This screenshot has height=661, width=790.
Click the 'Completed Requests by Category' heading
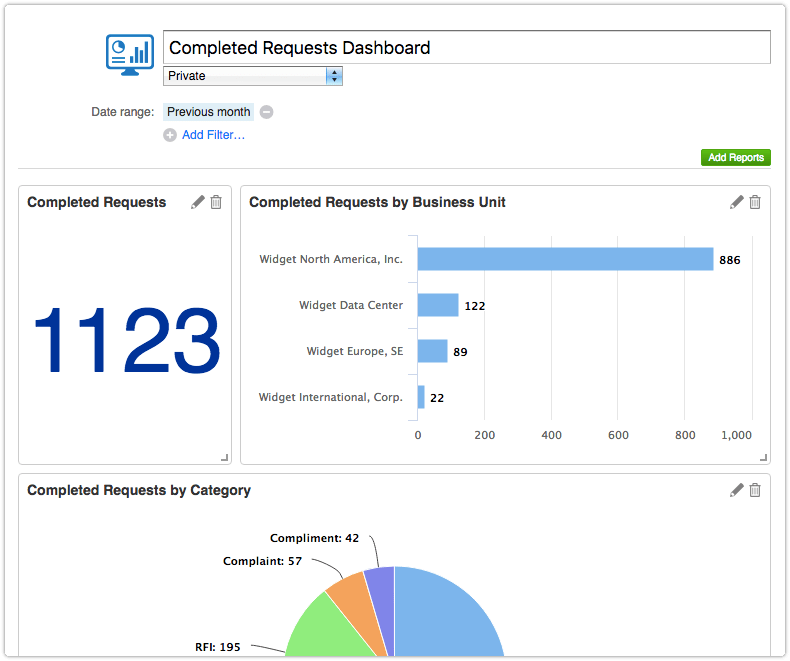[x=139, y=490]
